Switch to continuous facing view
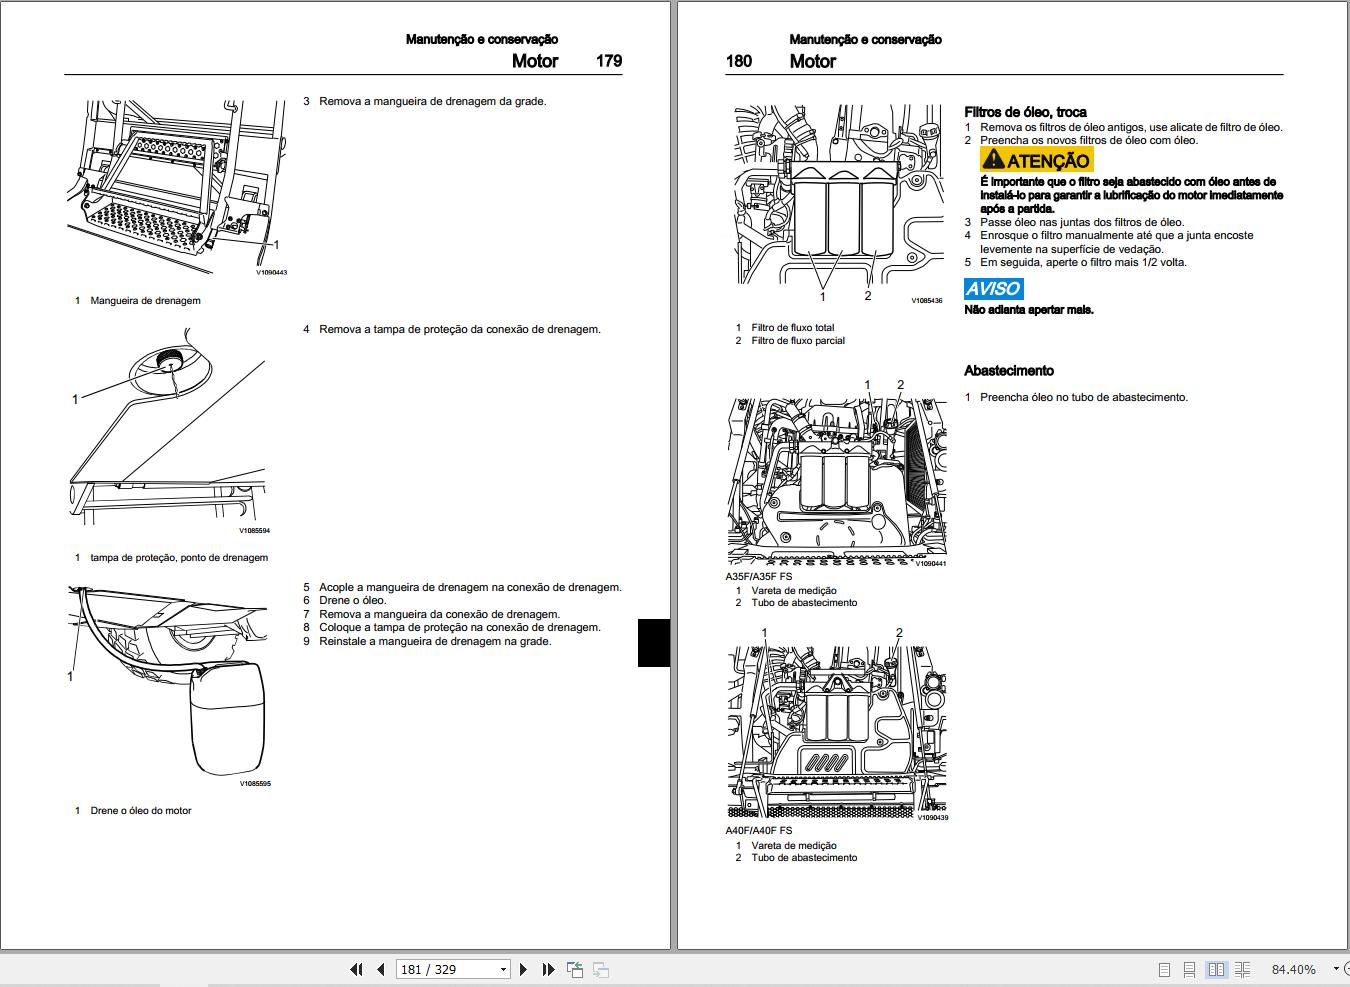This screenshot has width=1350, height=987. (x=1243, y=970)
